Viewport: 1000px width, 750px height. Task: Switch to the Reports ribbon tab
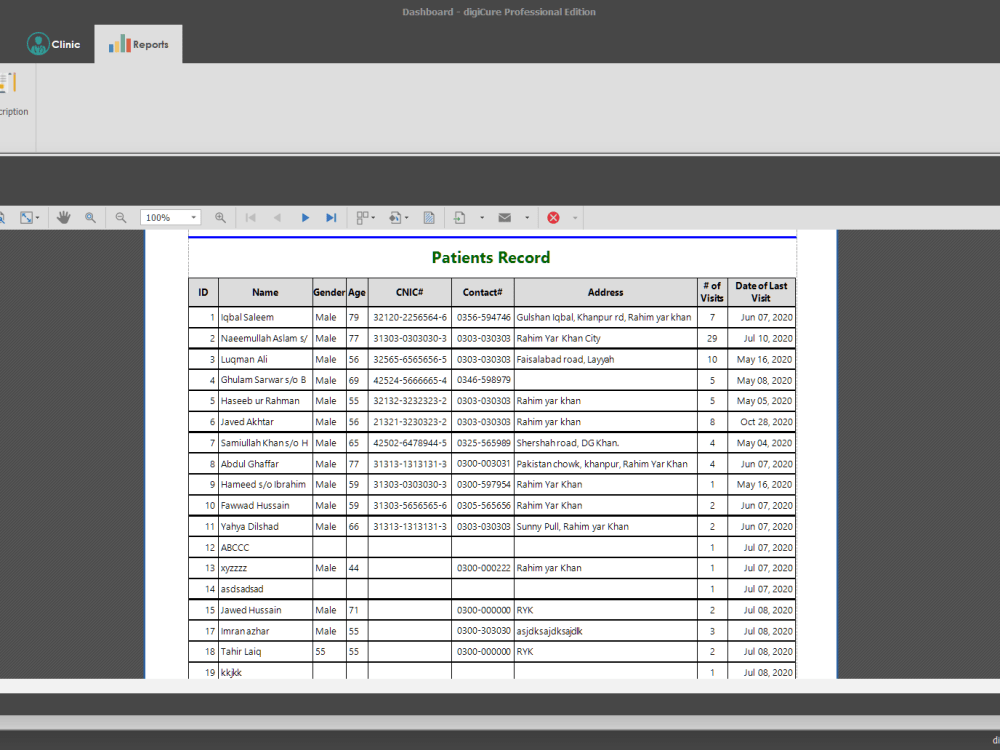pyautogui.click(x=138, y=44)
